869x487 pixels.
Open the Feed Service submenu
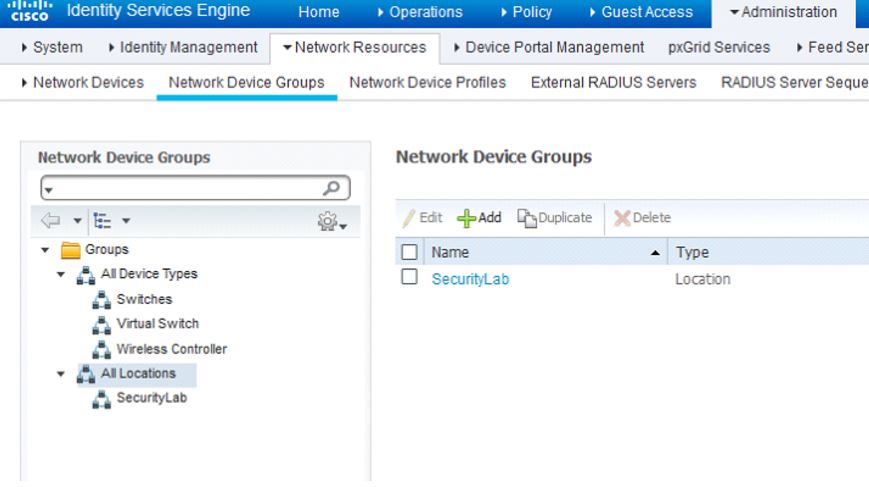[832, 48]
